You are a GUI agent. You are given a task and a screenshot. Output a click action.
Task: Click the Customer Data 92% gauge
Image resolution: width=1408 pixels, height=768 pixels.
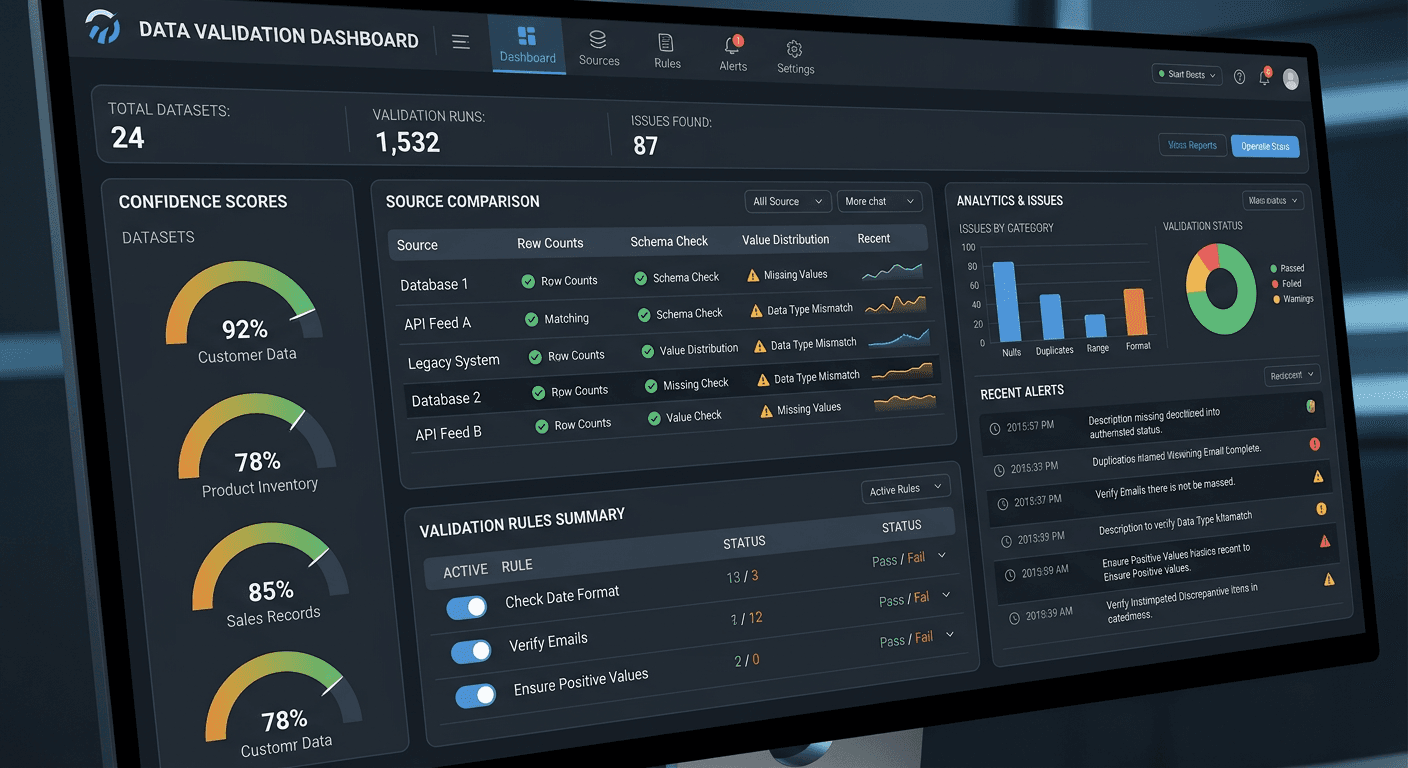(243, 310)
